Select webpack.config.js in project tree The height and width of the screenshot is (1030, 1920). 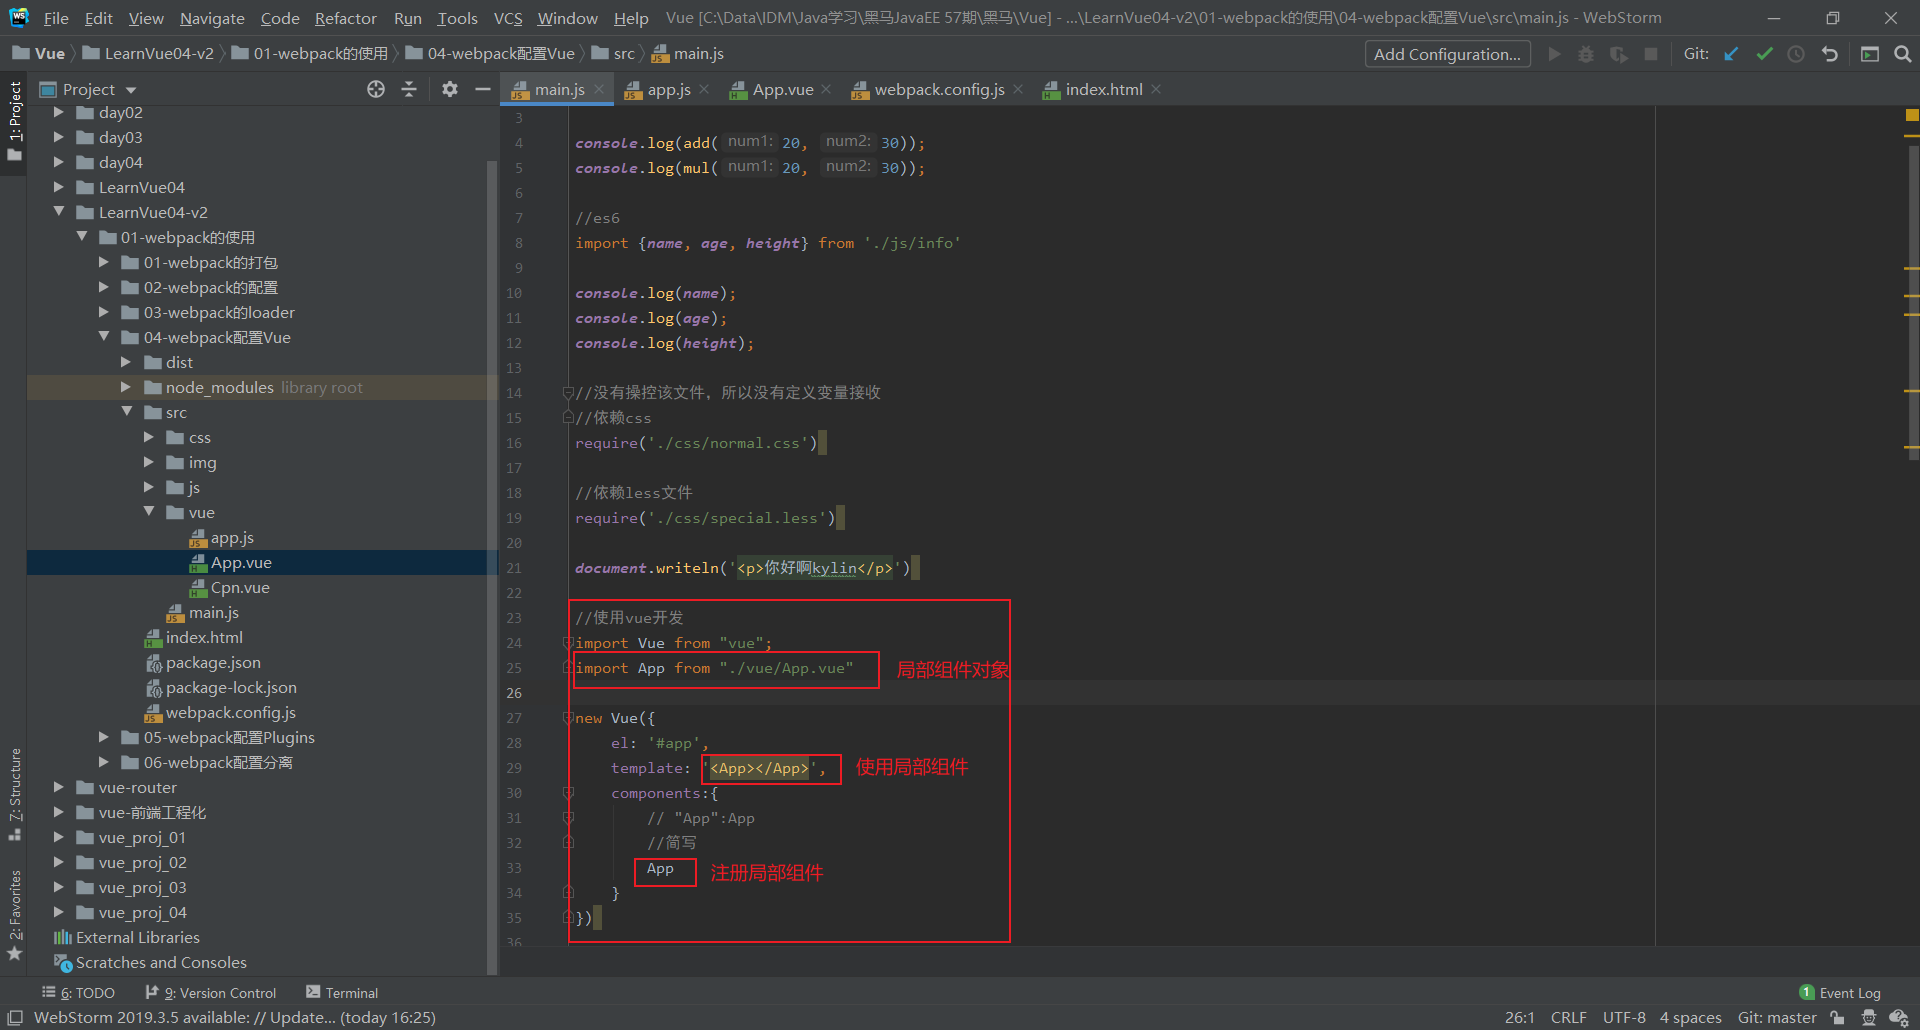pos(230,712)
